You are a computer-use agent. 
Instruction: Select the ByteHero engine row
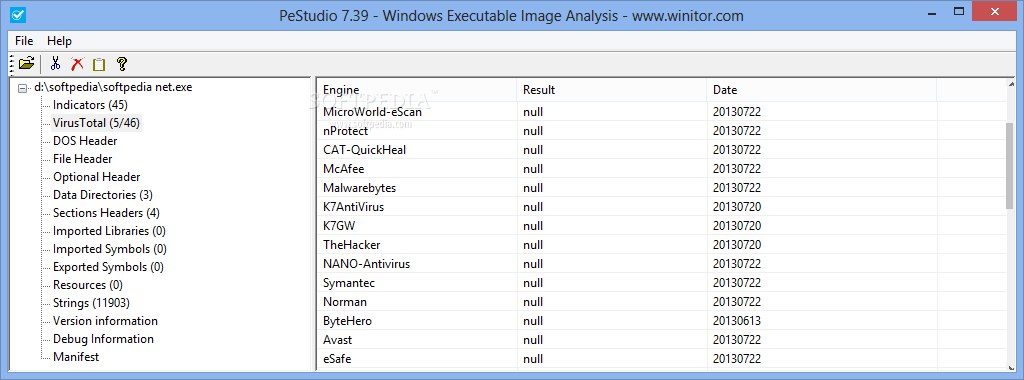661,321
